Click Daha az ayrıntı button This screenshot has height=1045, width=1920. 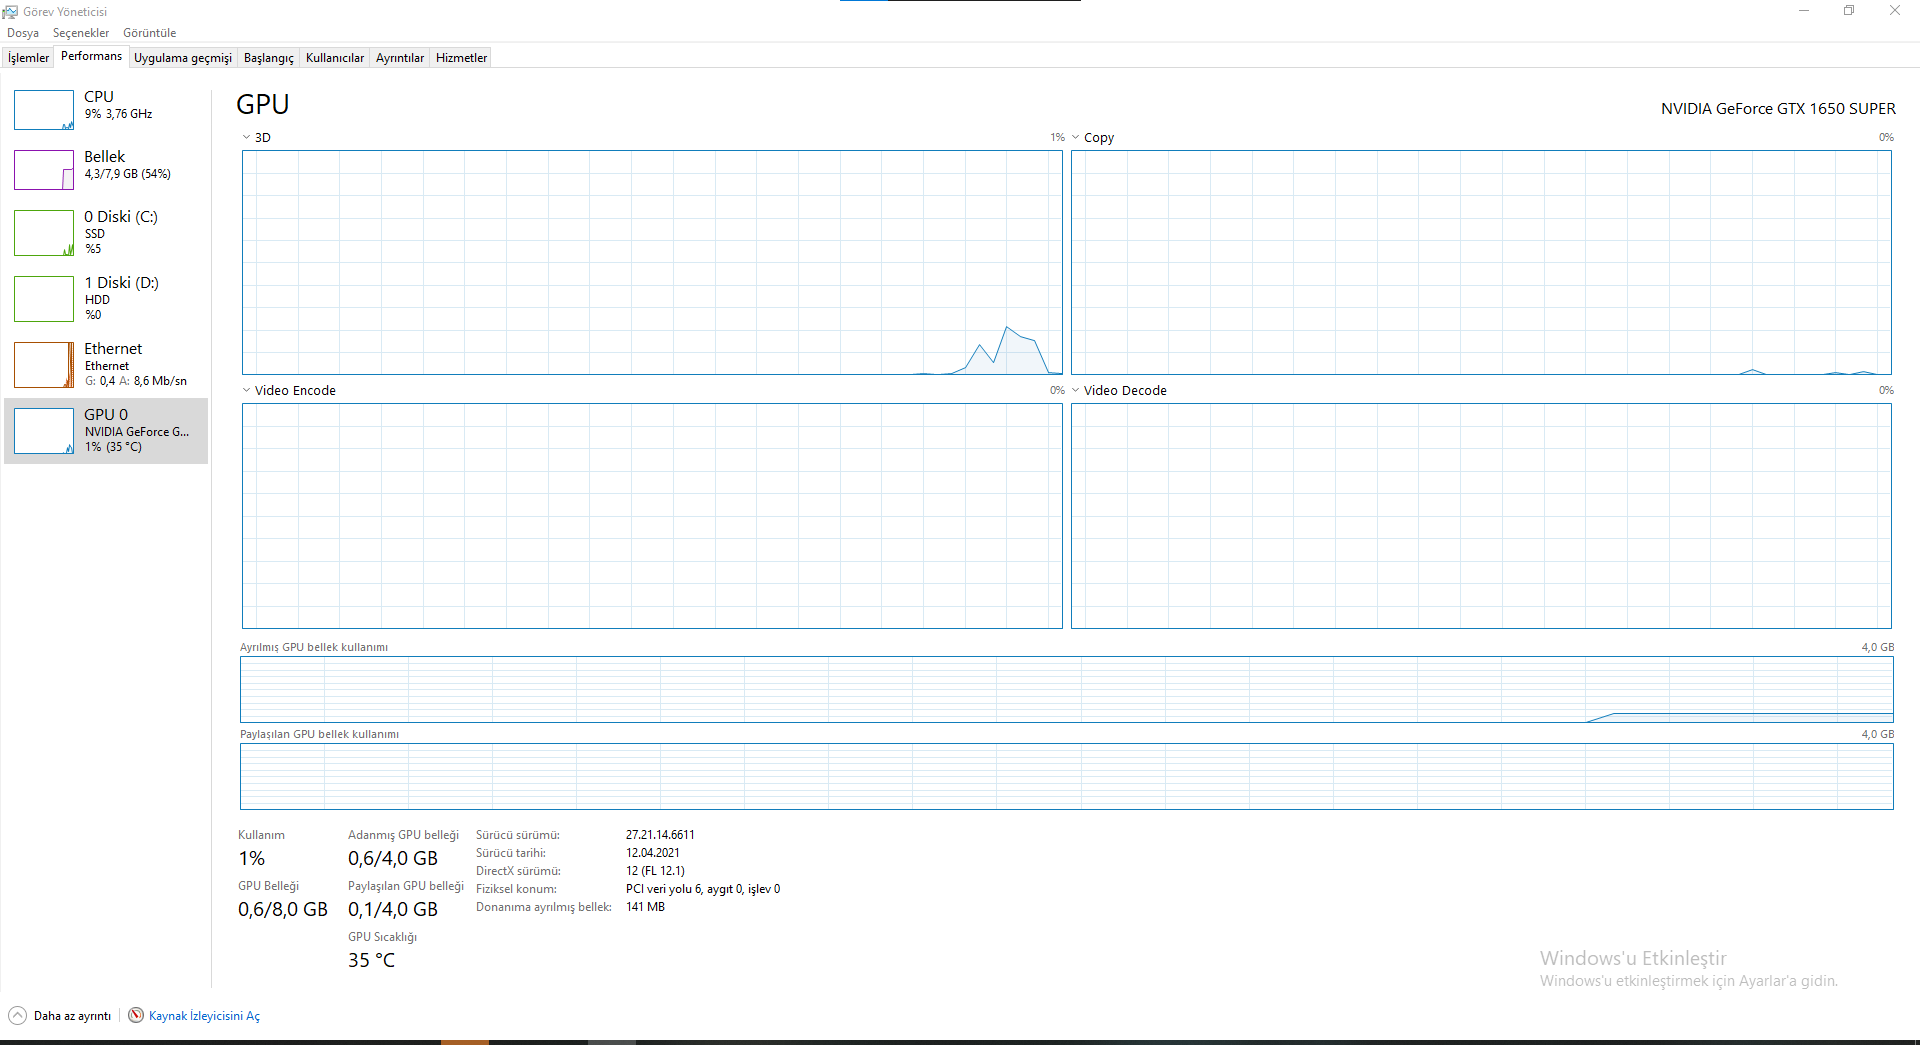(x=60, y=1016)
